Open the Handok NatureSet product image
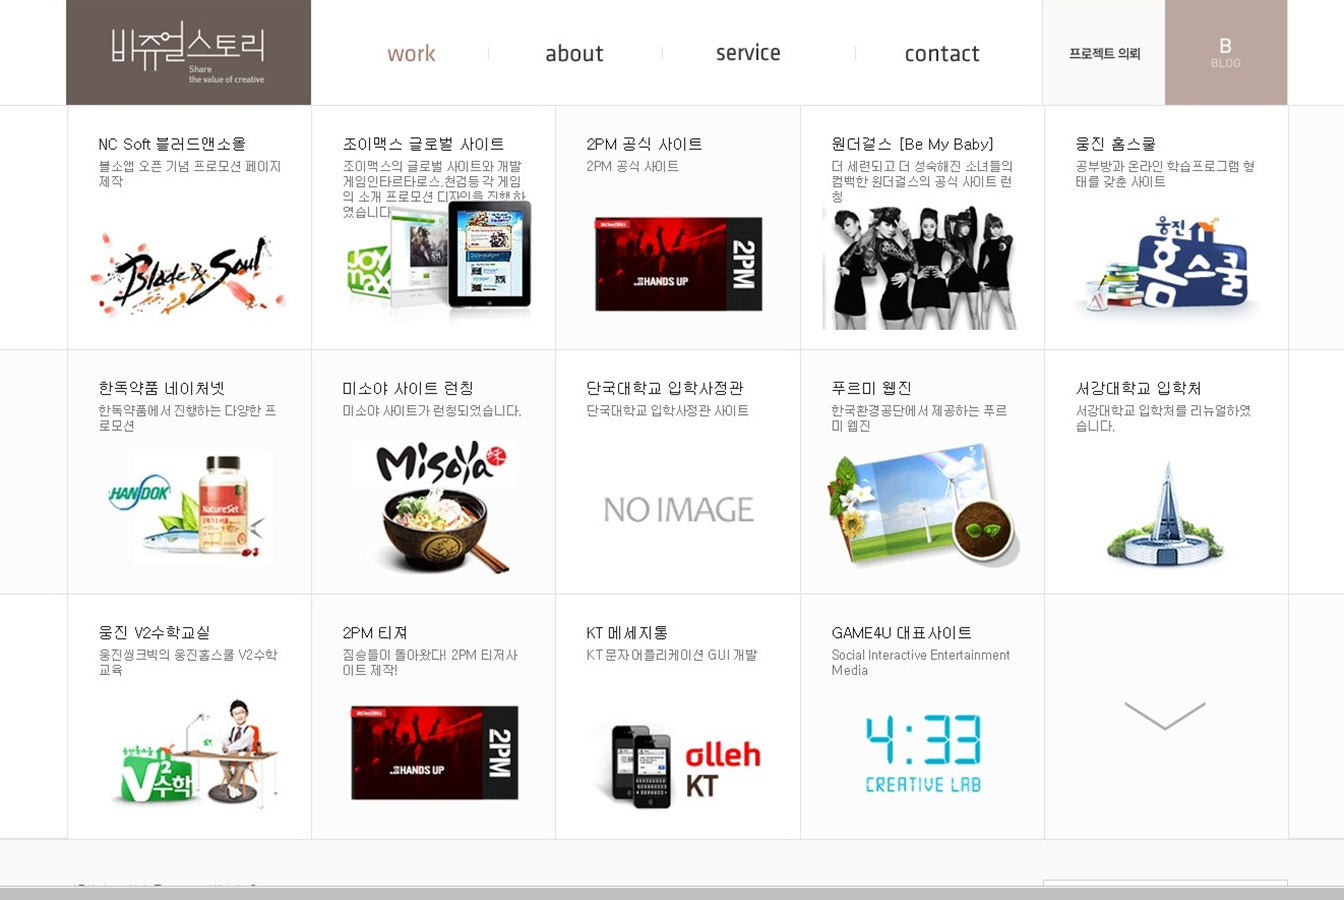Screen dimensions: 1344x900 point(190,507)
